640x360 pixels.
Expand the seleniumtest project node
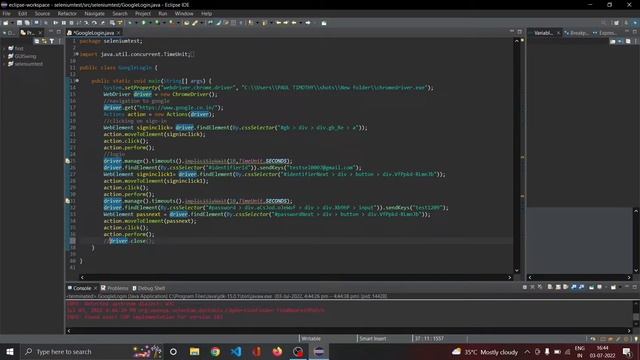[4, 64]
